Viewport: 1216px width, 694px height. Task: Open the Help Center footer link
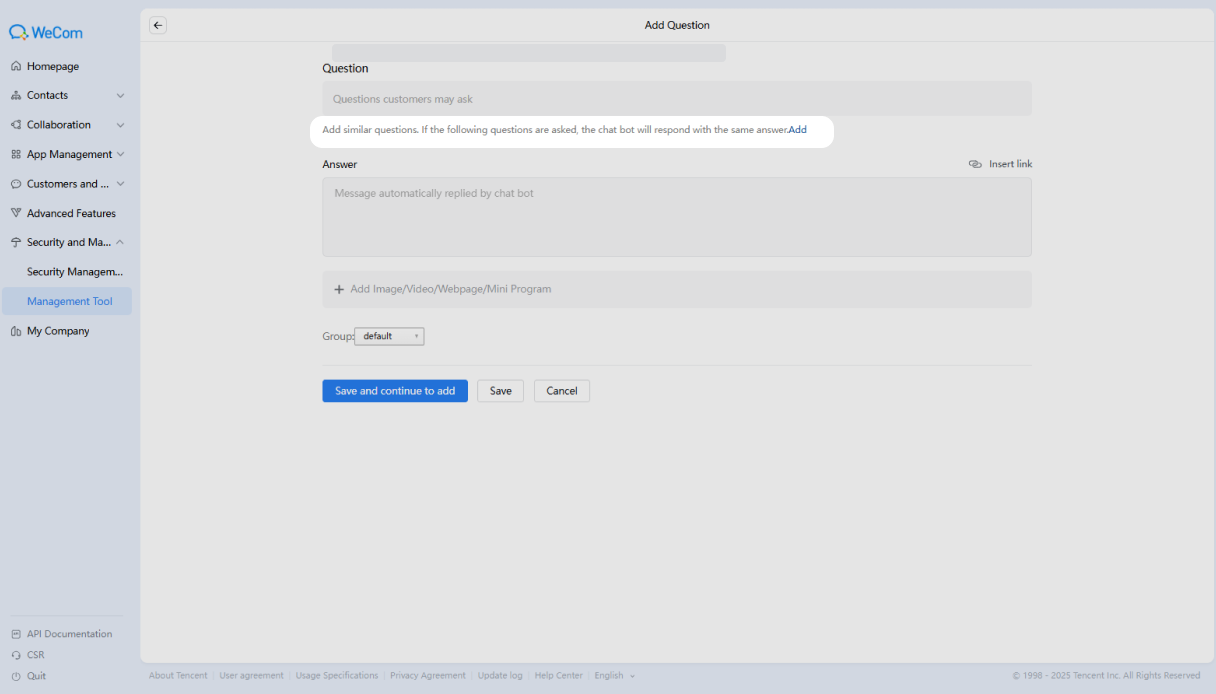point(558,676)
